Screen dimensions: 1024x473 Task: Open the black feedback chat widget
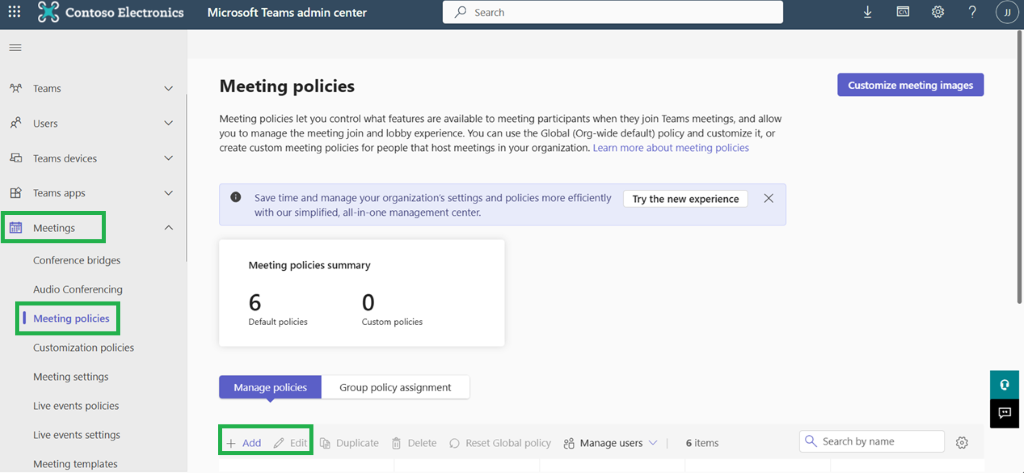(1004, 413)
